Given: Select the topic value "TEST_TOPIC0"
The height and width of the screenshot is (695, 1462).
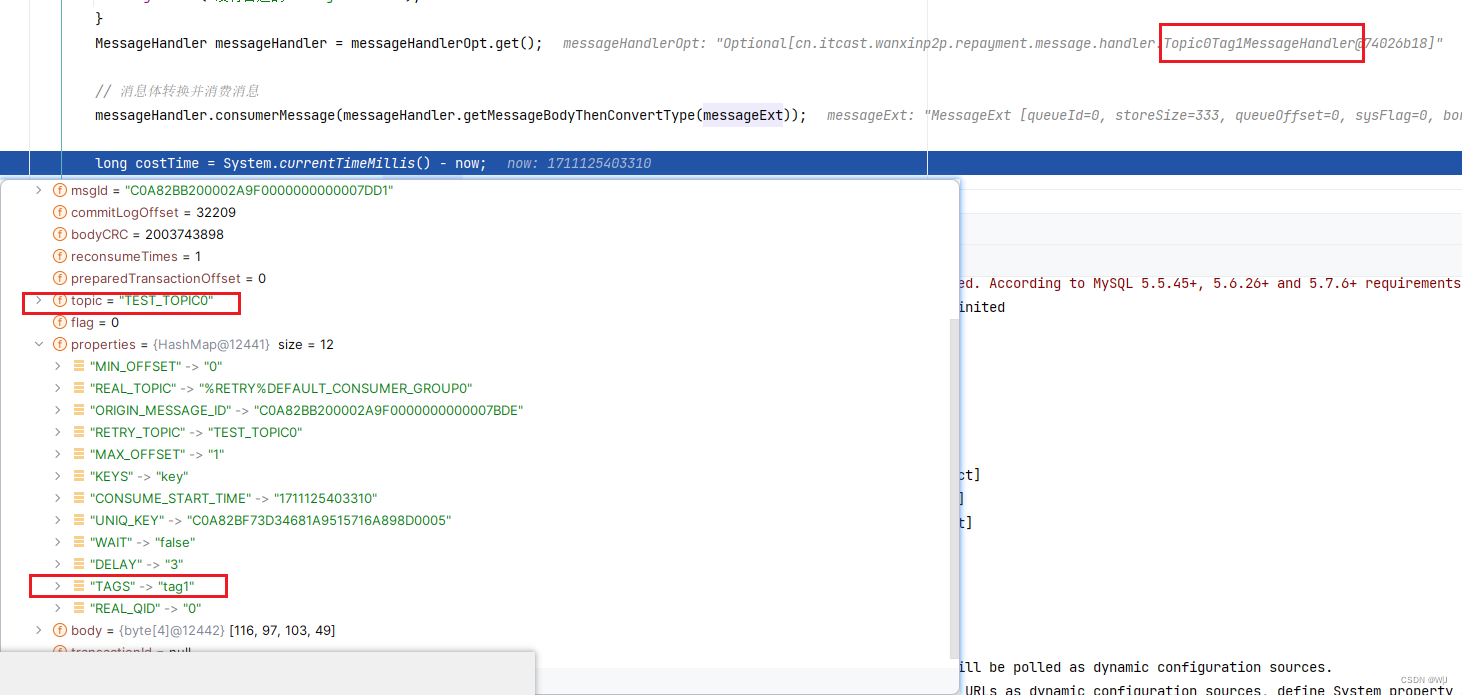Looking at the screenshot, I should pyautogui.click(x=165, y=300).
